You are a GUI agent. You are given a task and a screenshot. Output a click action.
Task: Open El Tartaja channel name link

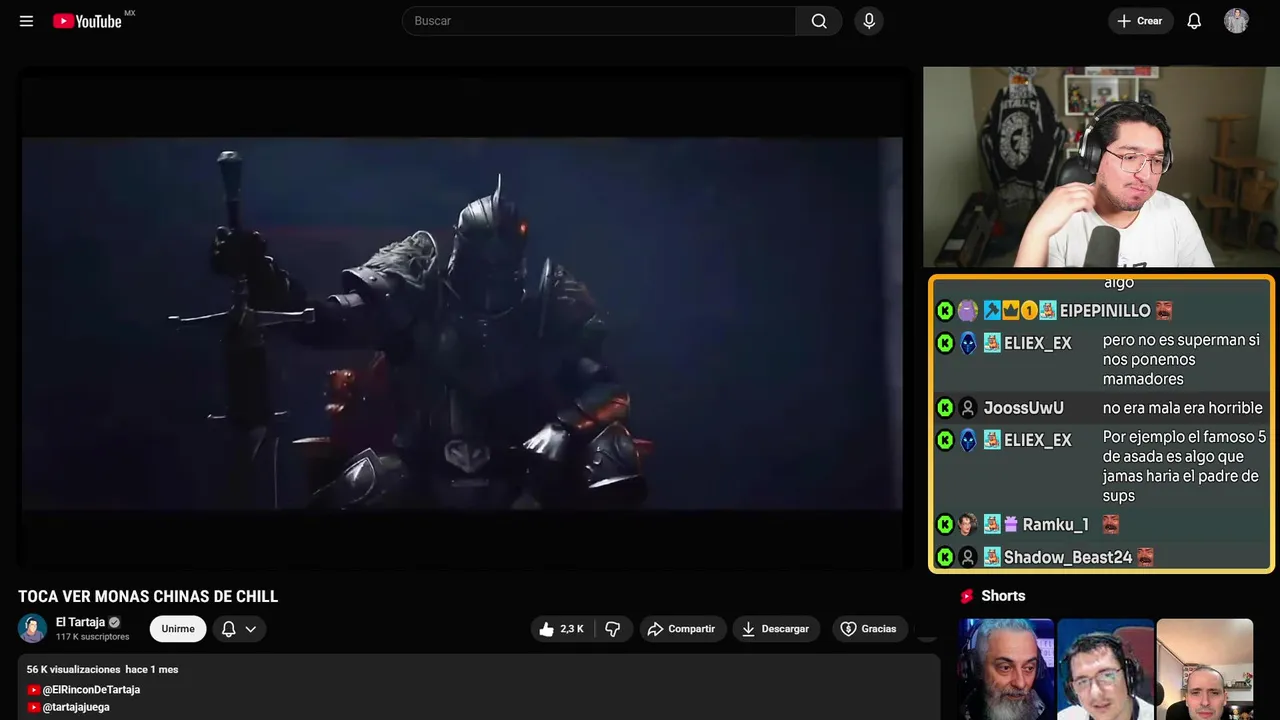tap(80, 622)
